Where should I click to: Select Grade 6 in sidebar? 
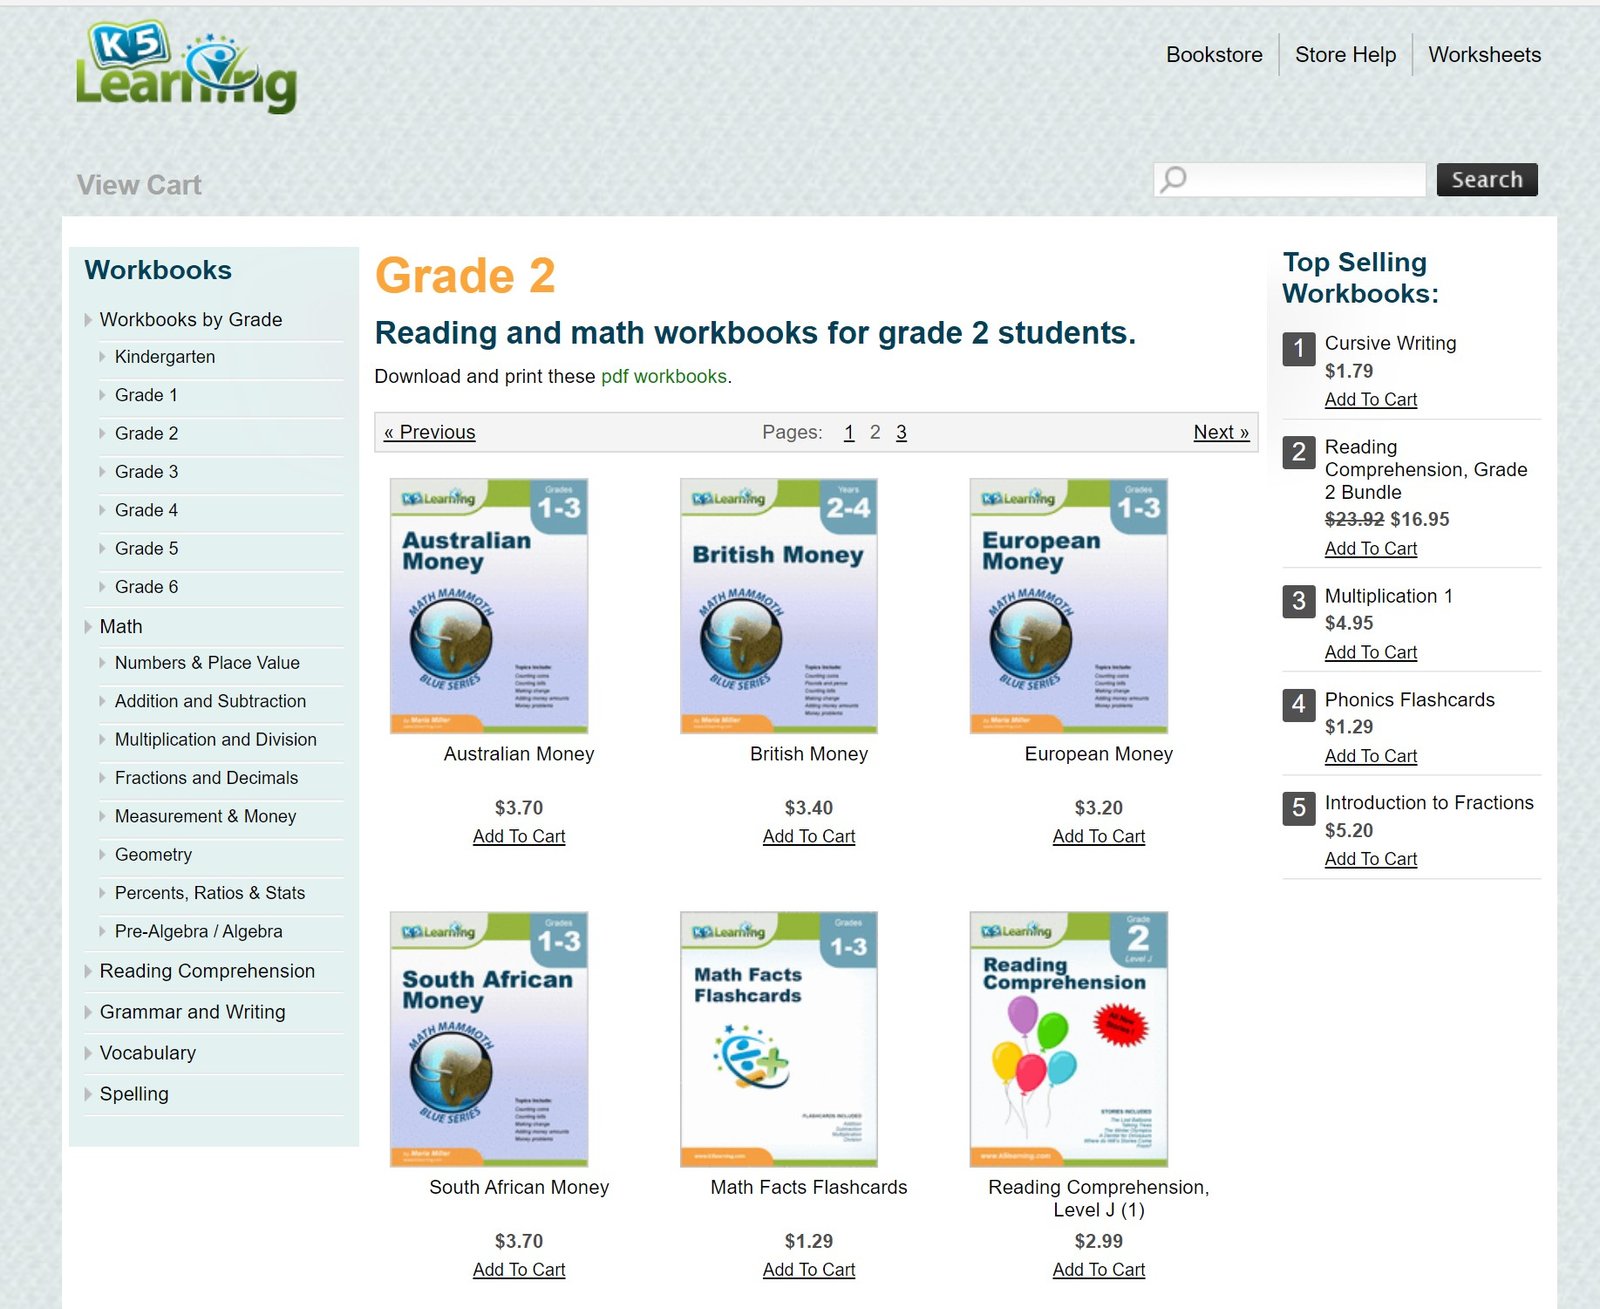point(146,587)
